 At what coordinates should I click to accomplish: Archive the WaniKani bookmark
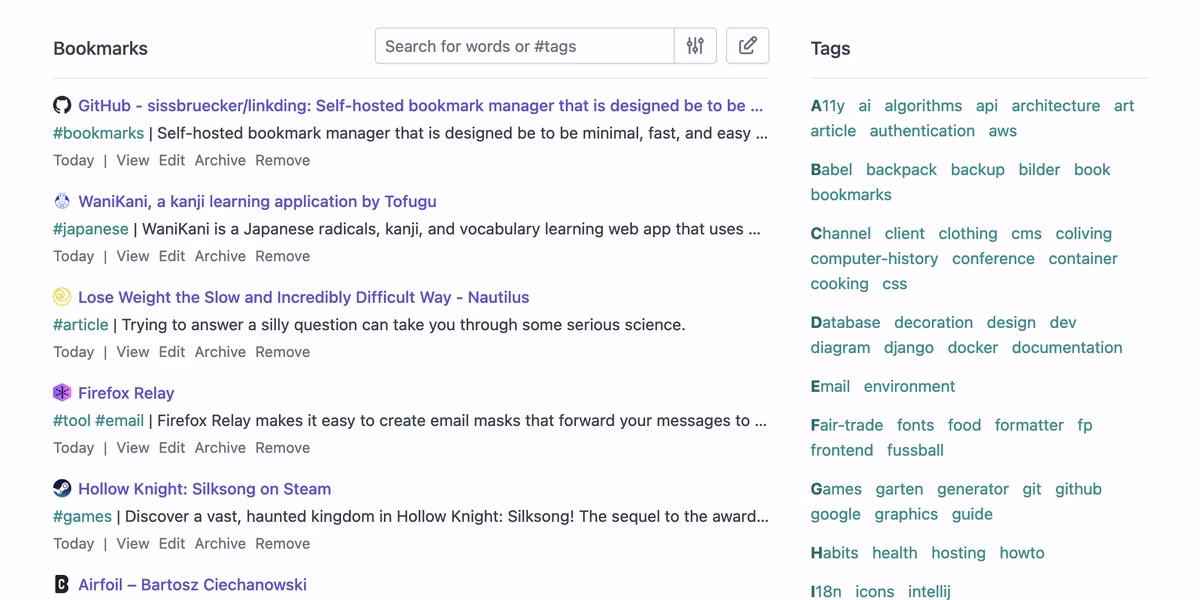220,256
